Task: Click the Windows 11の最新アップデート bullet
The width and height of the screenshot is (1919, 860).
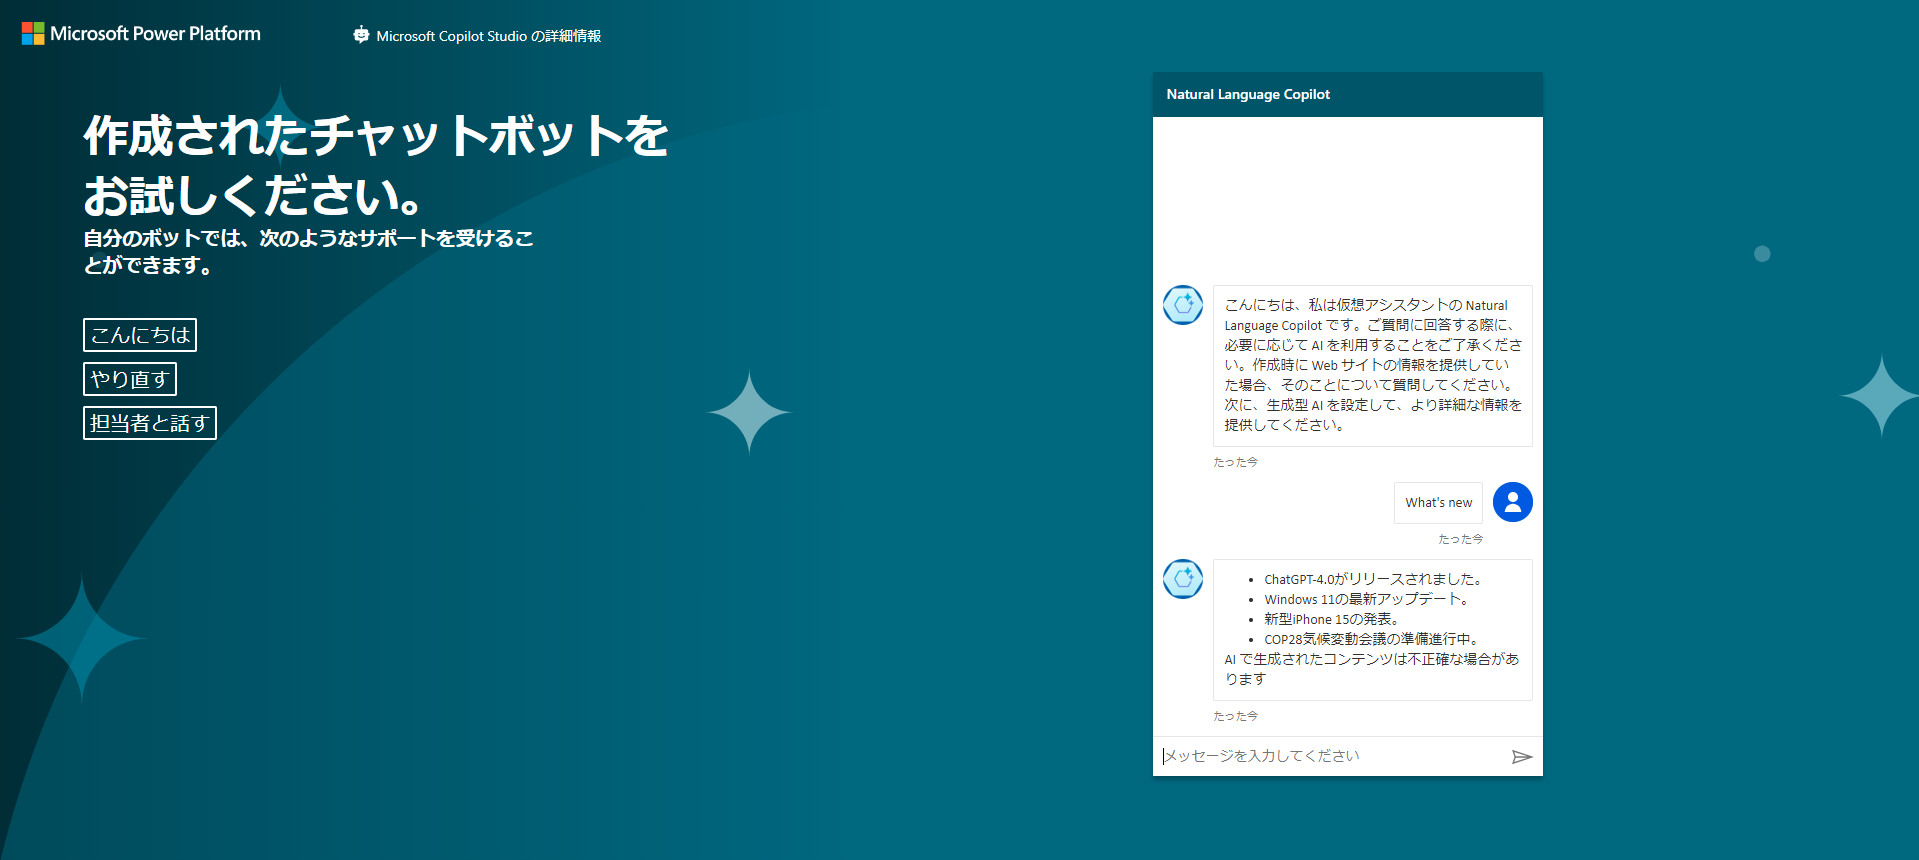Action: [1367, 599]
